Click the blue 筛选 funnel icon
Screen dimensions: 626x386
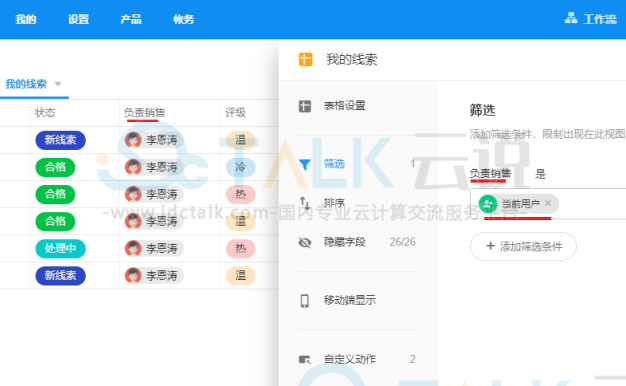tap(305, 164)
